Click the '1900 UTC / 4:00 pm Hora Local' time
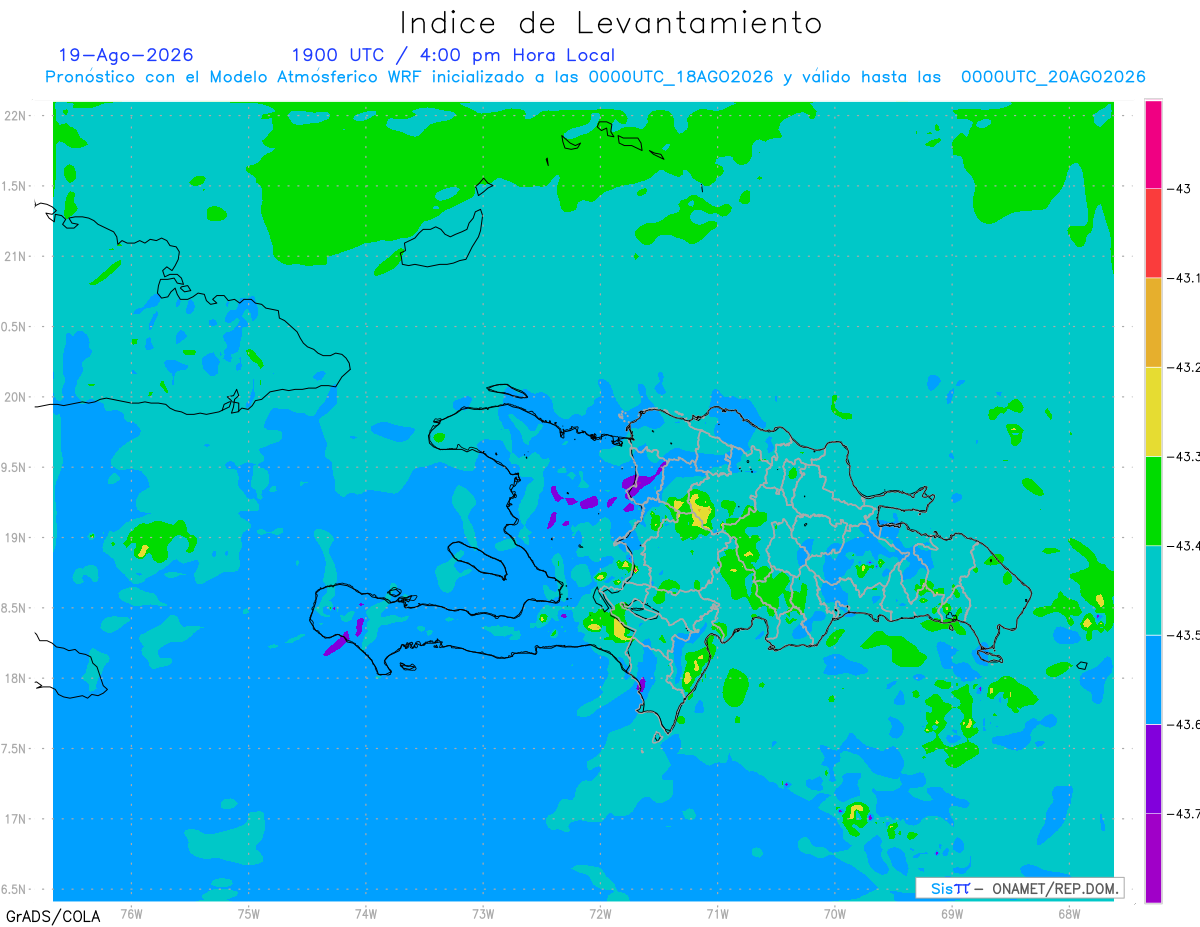The width and height of the screenshot is (1200, 927). click(x=453, y=55)
